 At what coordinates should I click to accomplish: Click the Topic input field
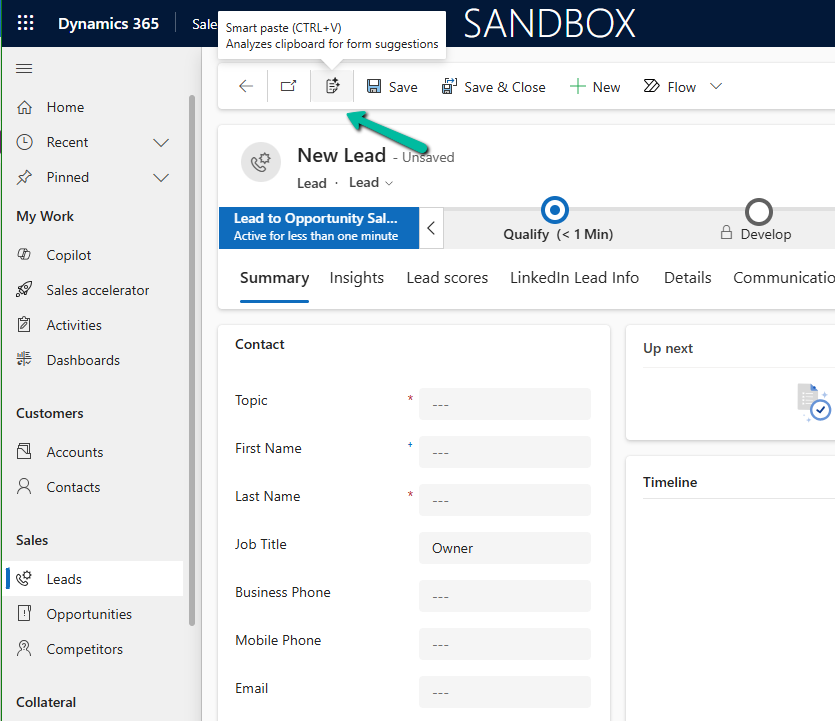(x=504, y=404)
